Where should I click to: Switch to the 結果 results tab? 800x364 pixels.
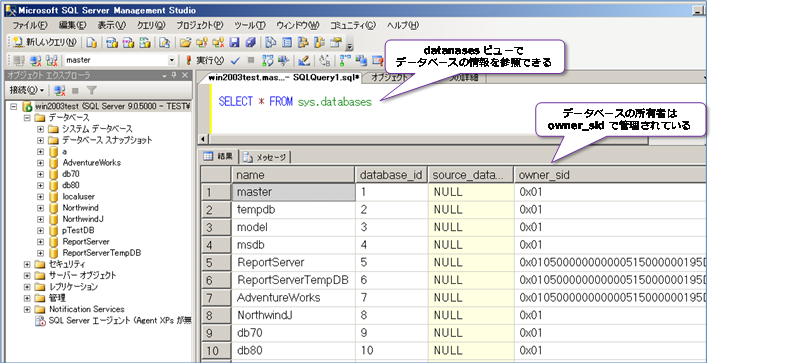click(x=219, y=157)
